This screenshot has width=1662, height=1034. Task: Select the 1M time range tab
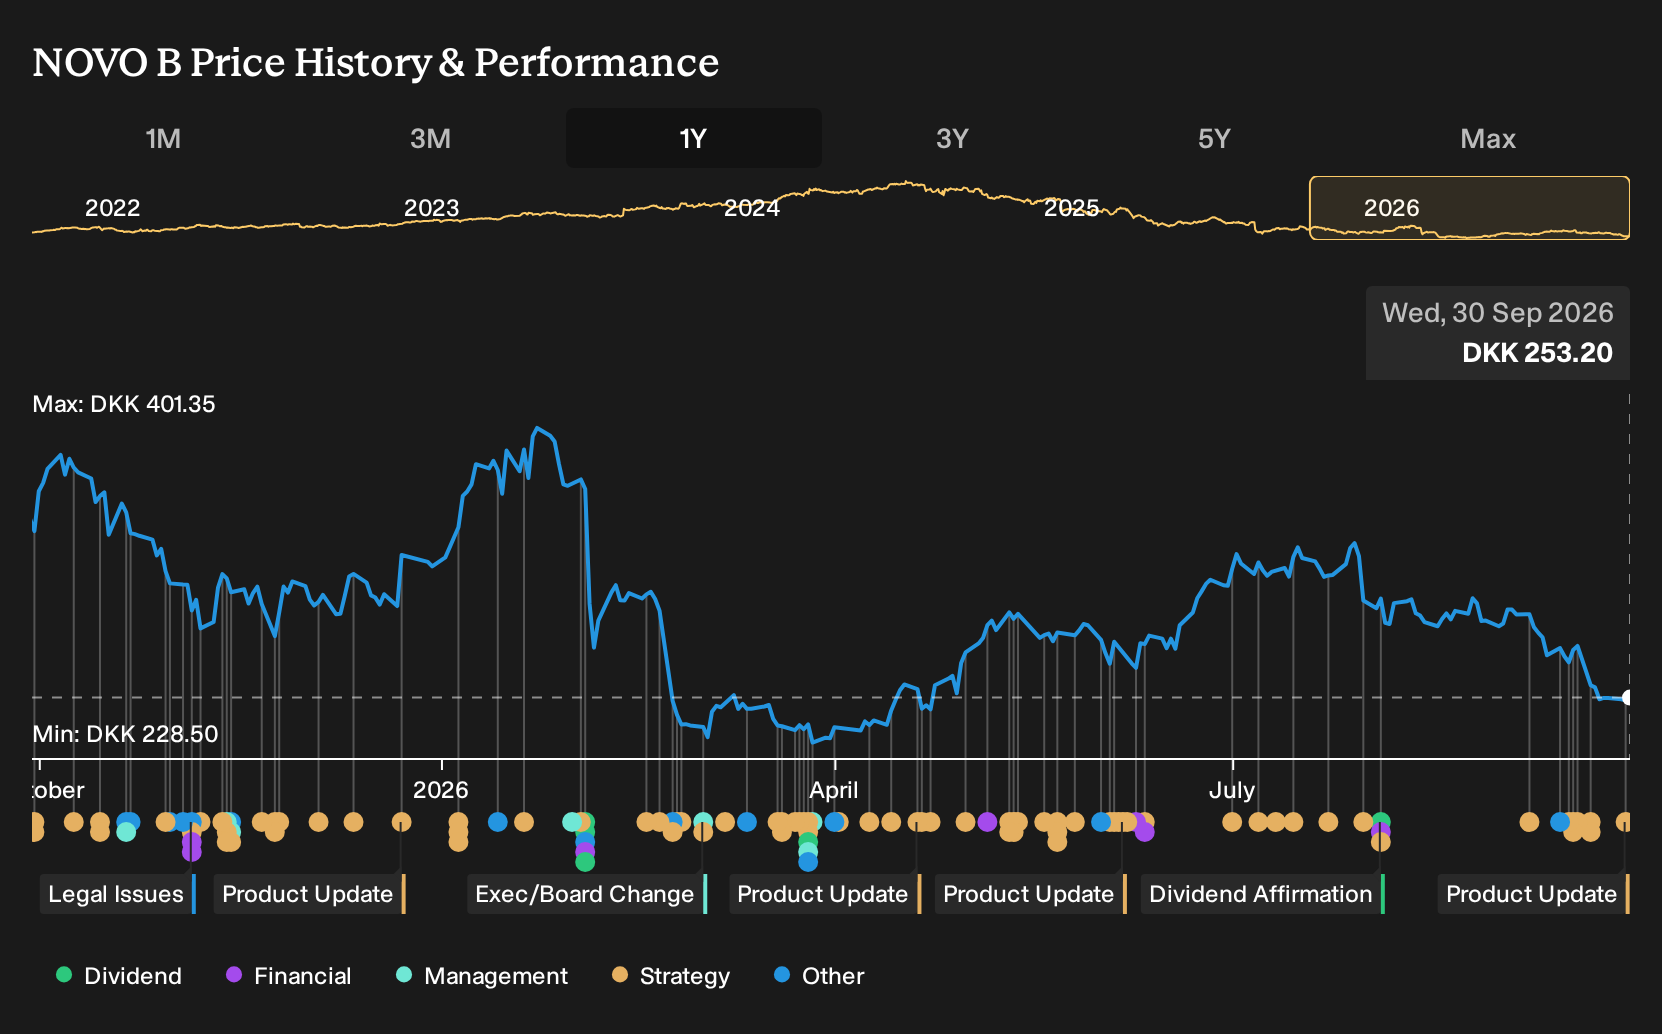pos(163,138)
